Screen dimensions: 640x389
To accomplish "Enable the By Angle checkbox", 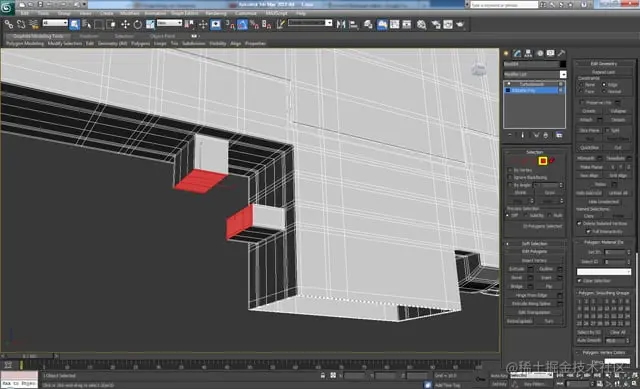I will click(510, 185).
